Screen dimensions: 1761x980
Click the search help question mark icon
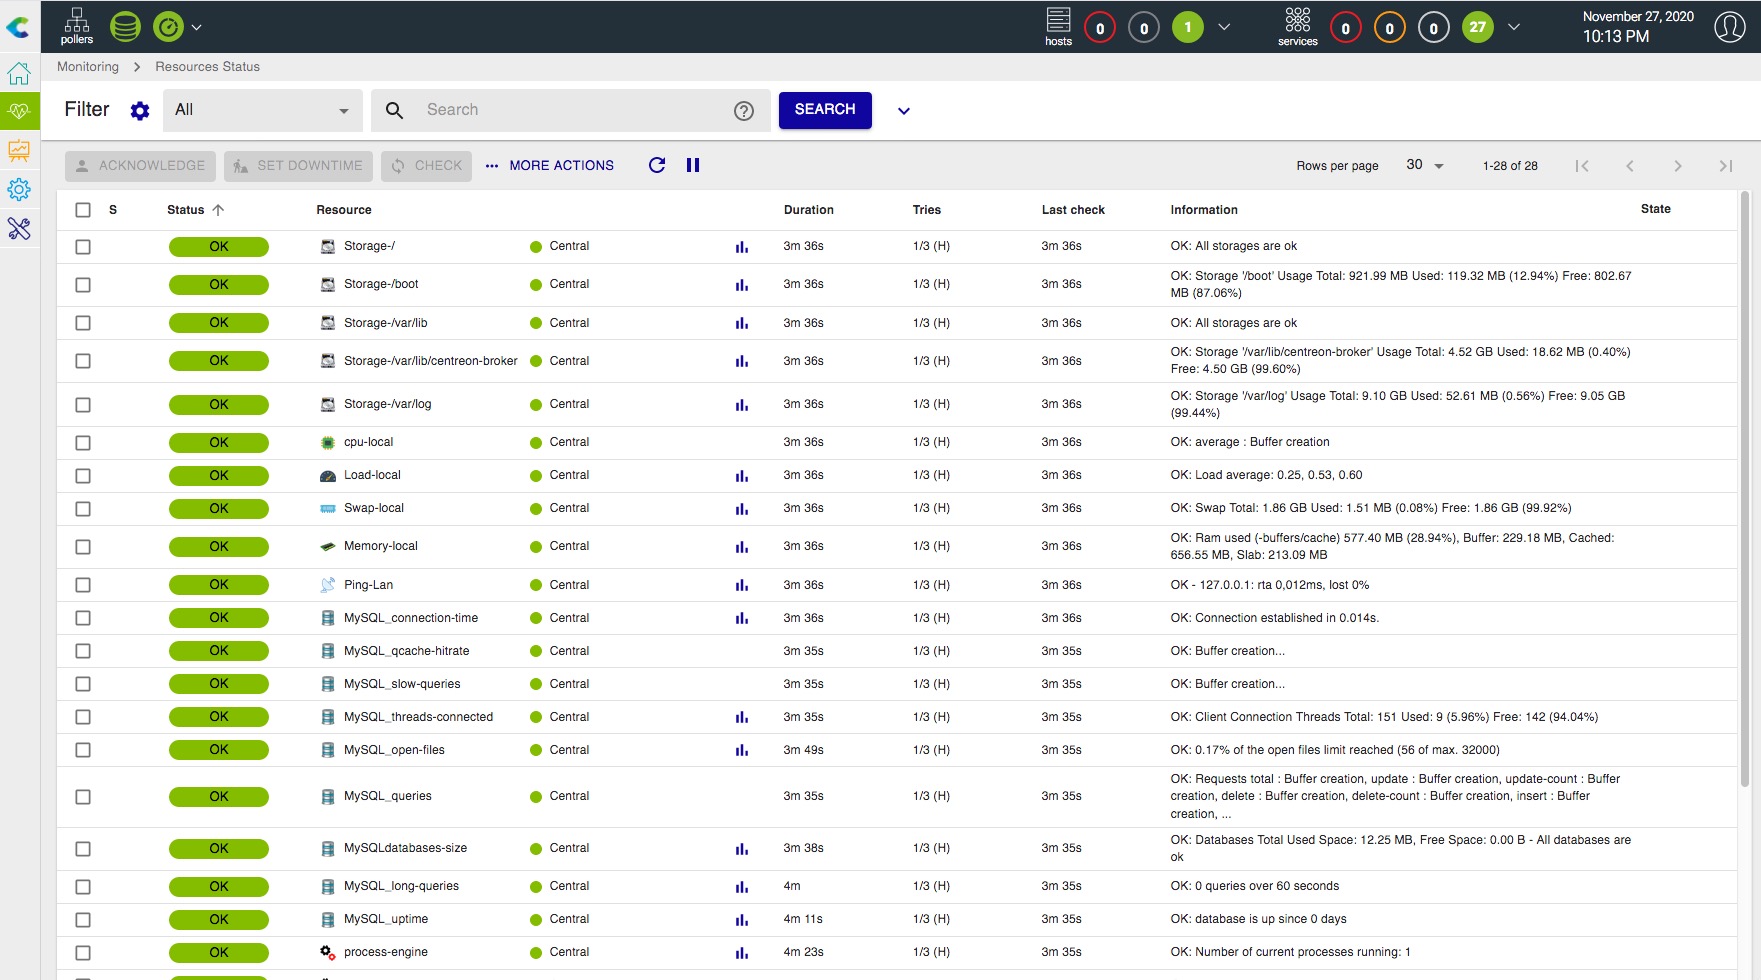[744, 111]
